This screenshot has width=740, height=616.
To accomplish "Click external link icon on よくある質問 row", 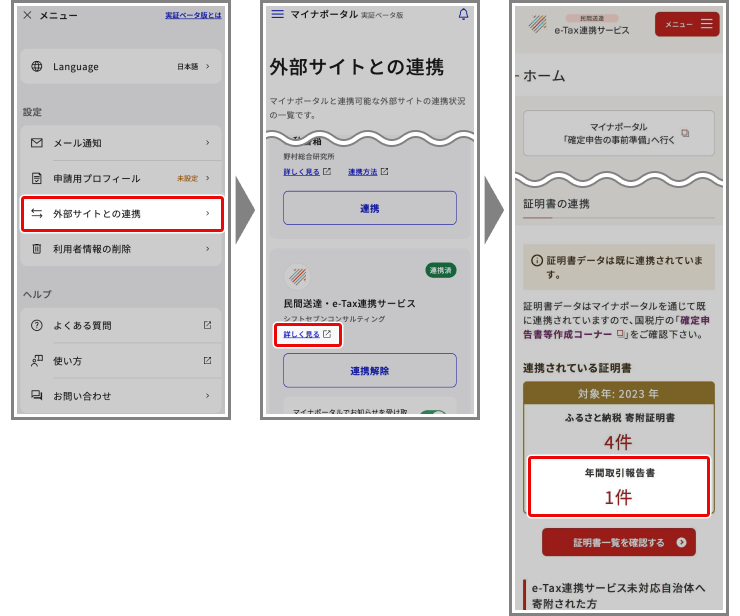I will 207,325.
